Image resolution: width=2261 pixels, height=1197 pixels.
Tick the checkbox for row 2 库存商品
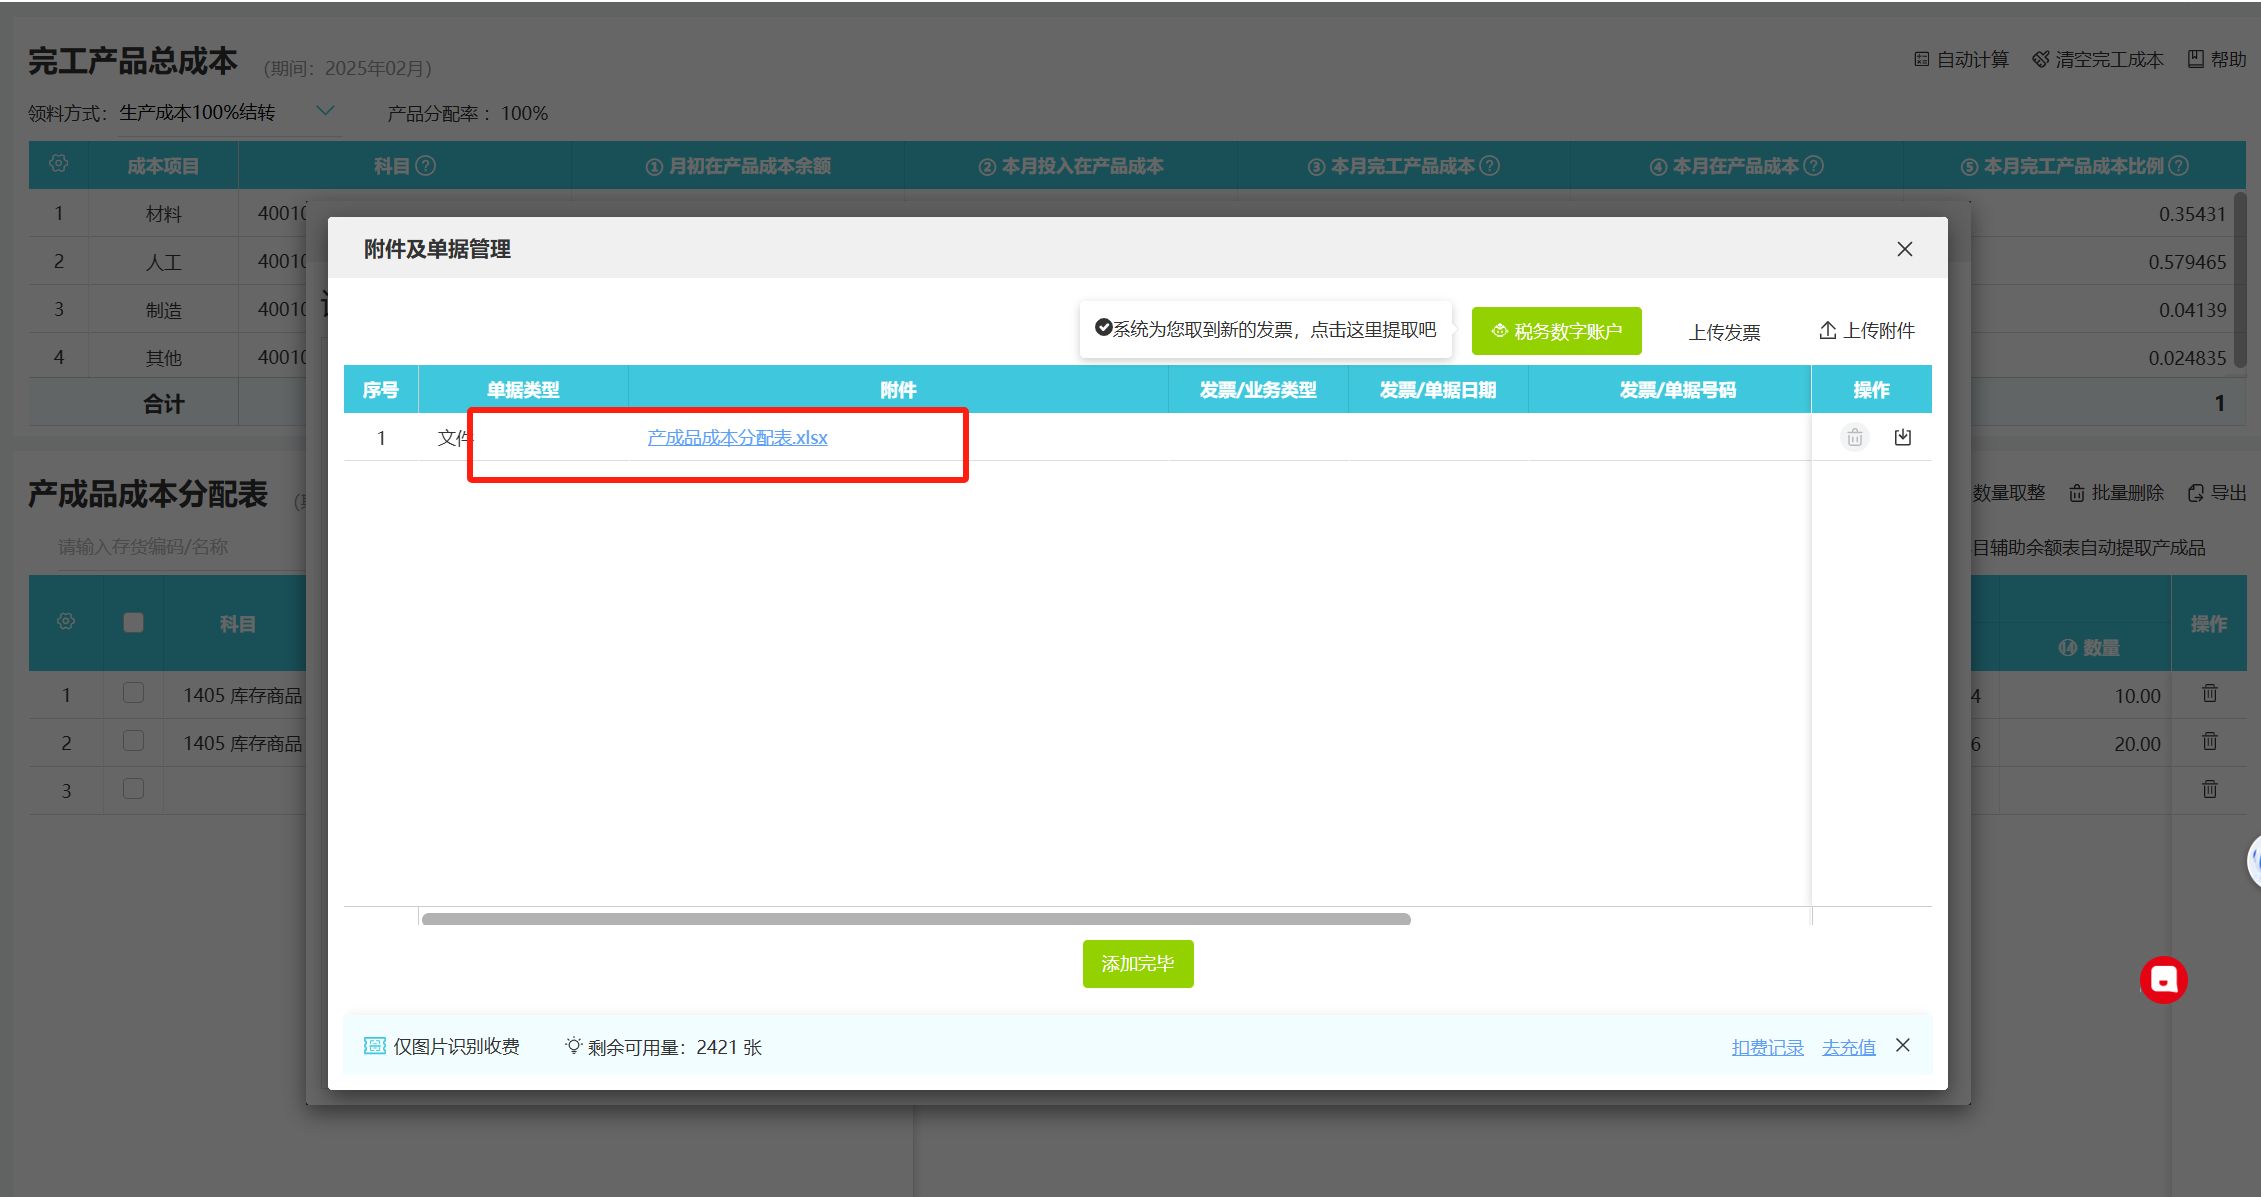tap(133, 741)
